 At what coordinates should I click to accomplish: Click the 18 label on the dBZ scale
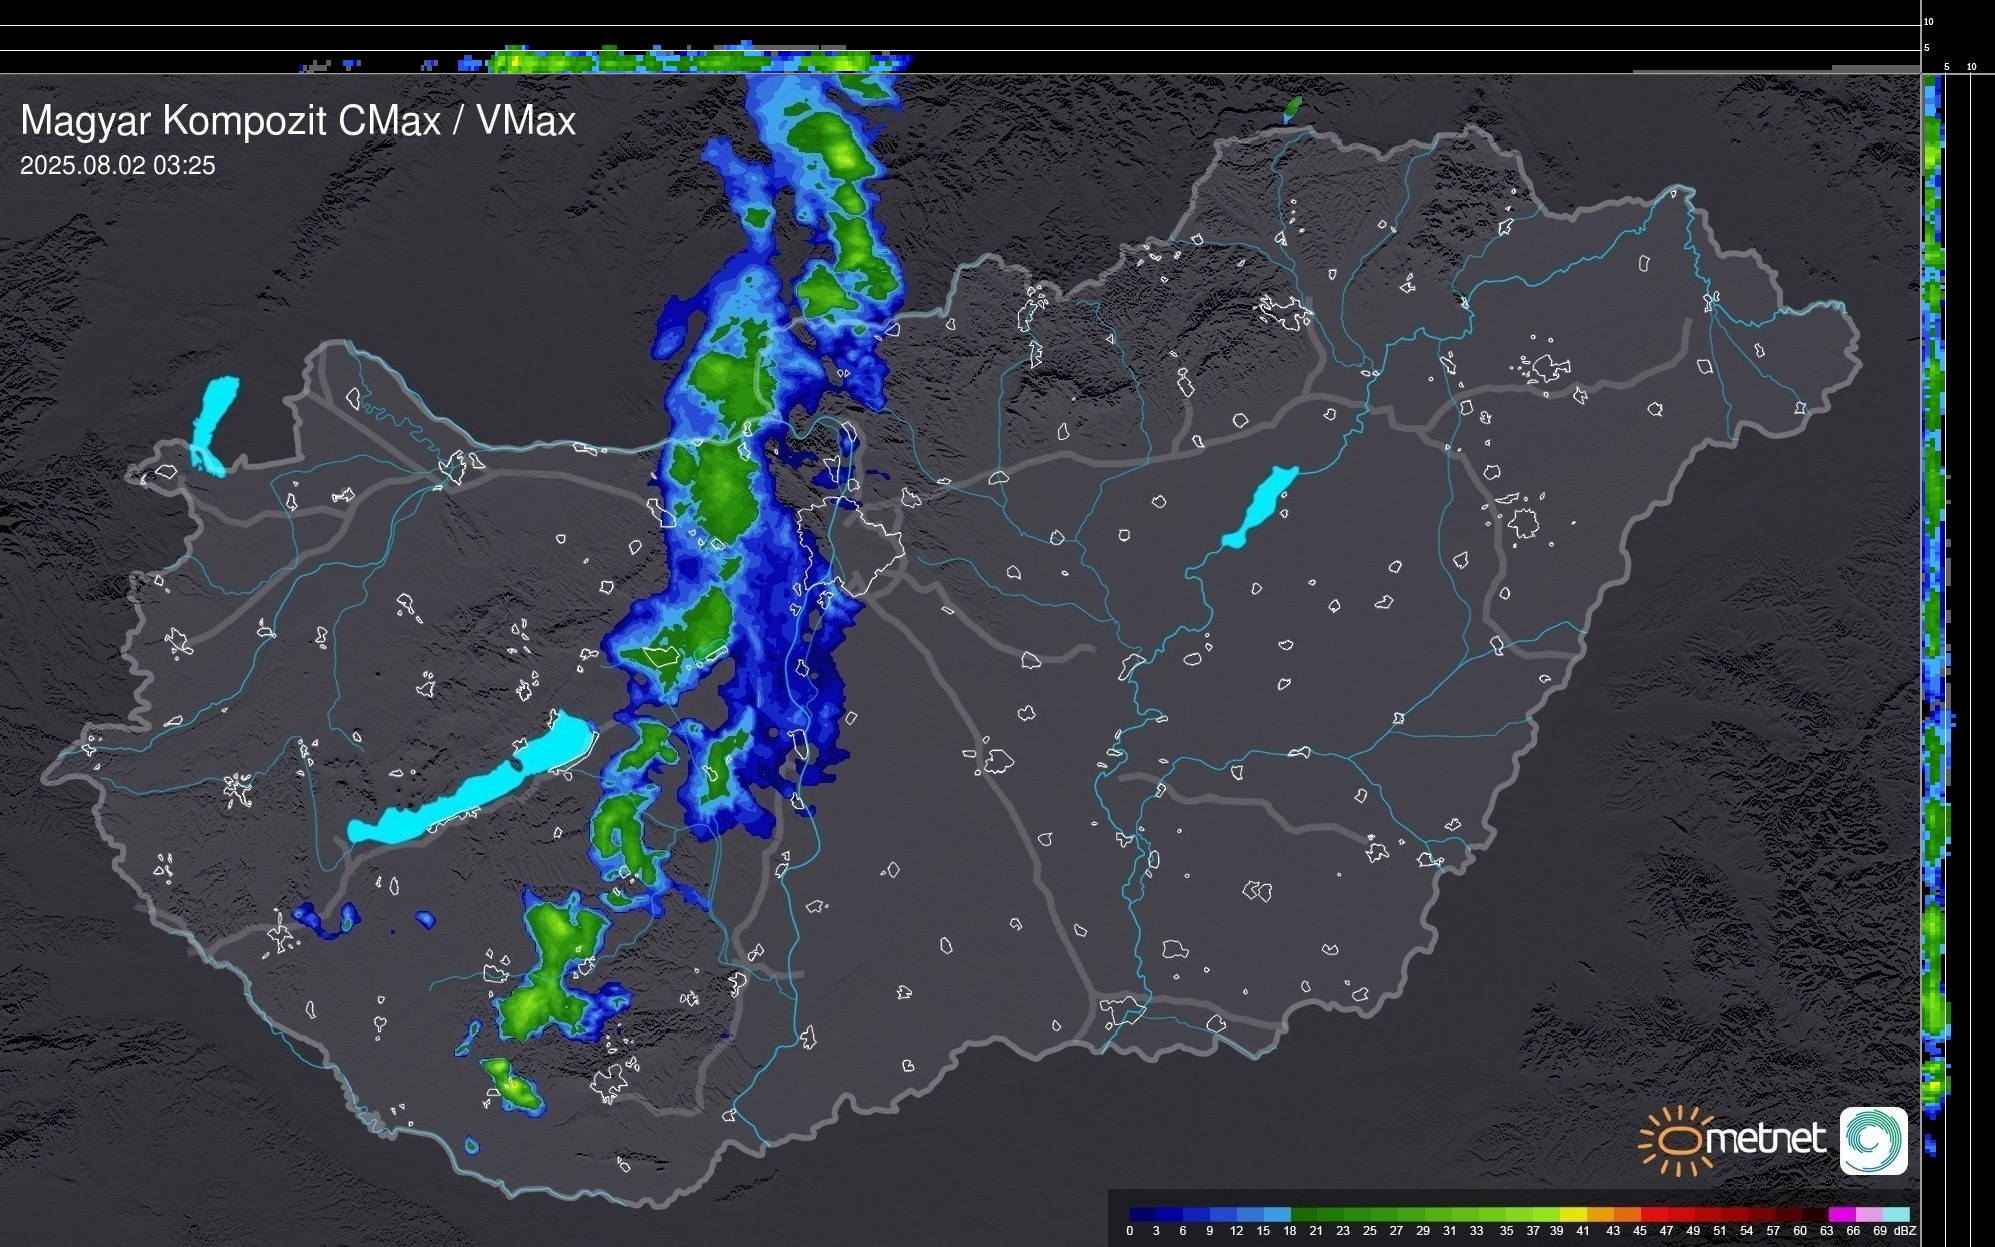(1289, 1231)
